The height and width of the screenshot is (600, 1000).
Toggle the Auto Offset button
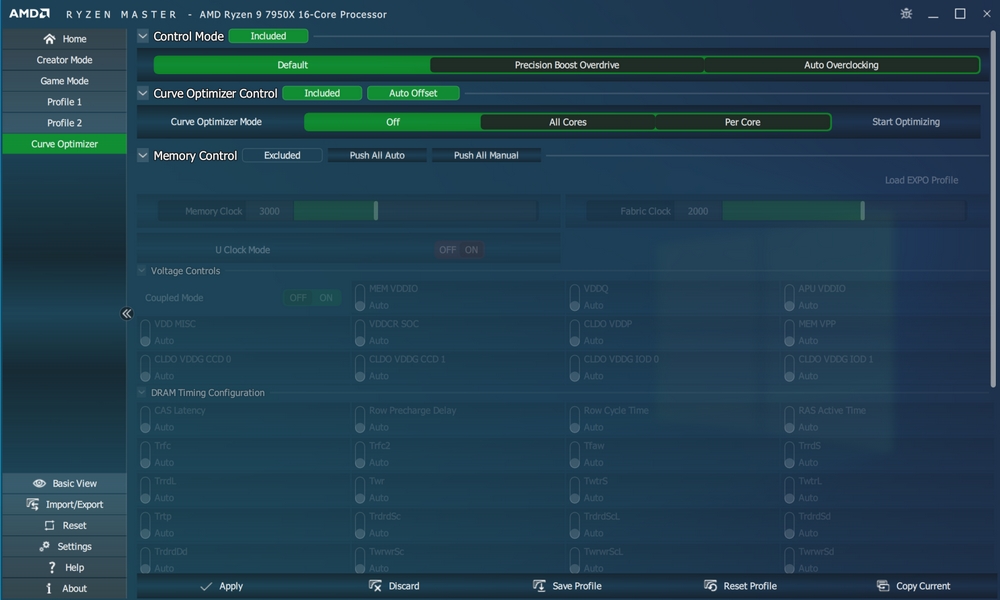tap(413, 93)
